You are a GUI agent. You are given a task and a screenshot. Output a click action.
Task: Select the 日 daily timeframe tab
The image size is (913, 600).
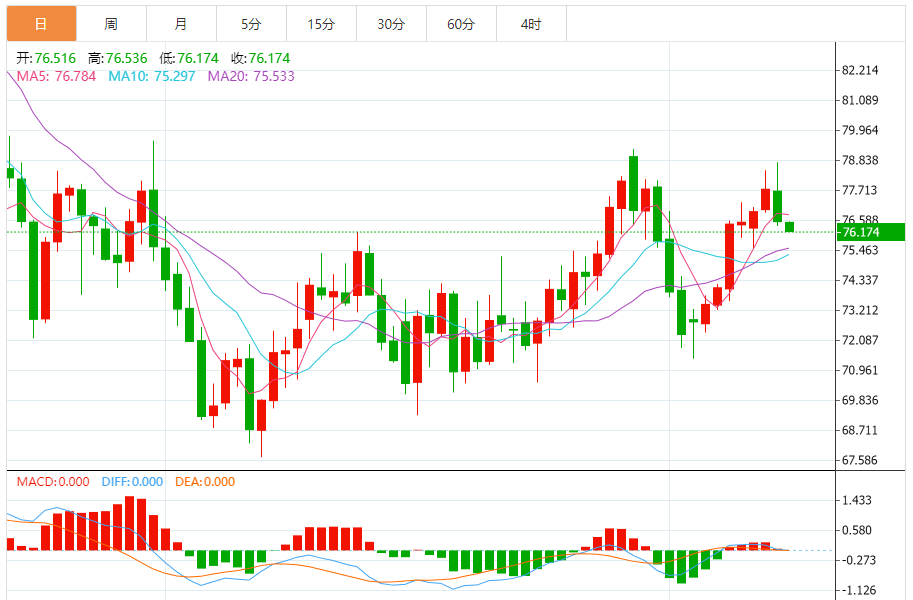(x=41, y=24)
